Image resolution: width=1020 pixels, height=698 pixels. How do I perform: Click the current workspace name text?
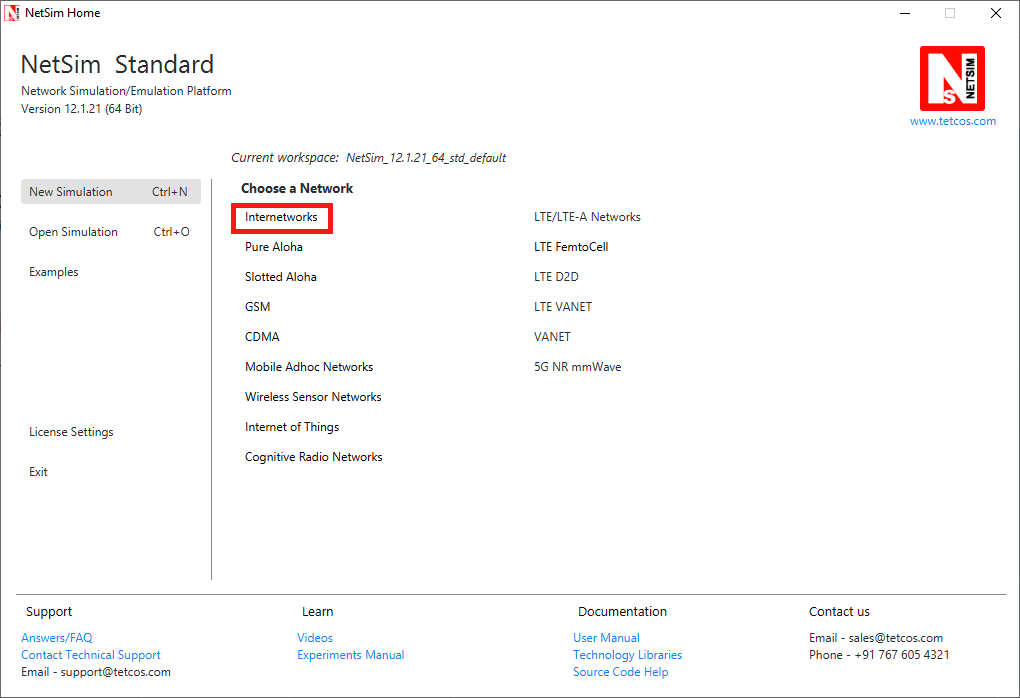[x=426, y=158]
